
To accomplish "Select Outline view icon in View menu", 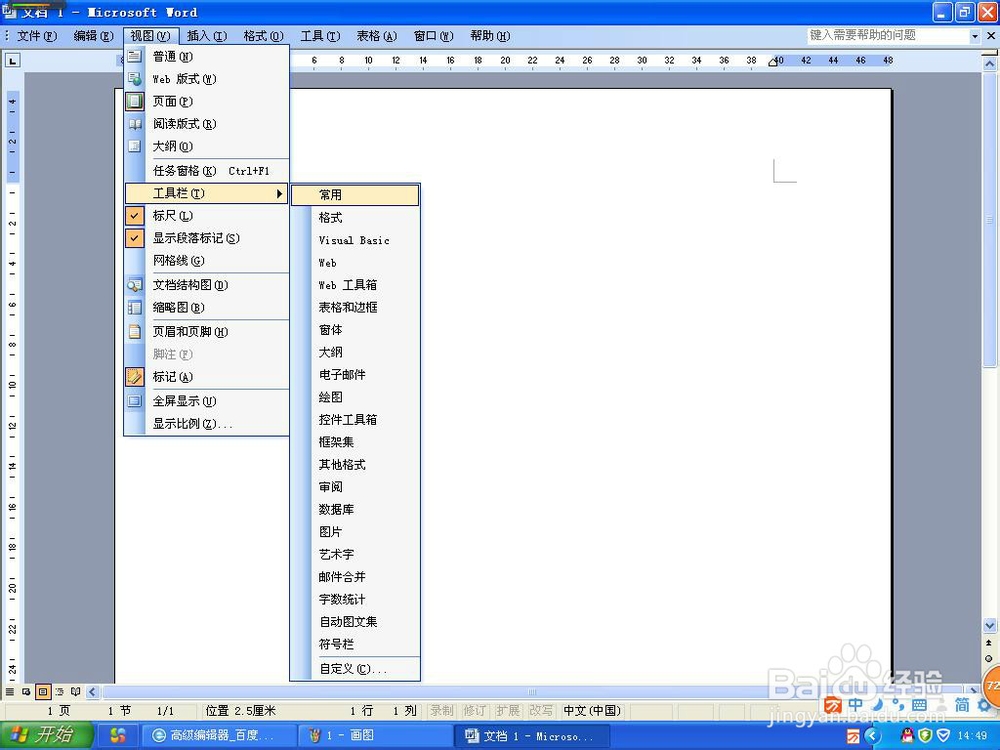I will [135, 146].
